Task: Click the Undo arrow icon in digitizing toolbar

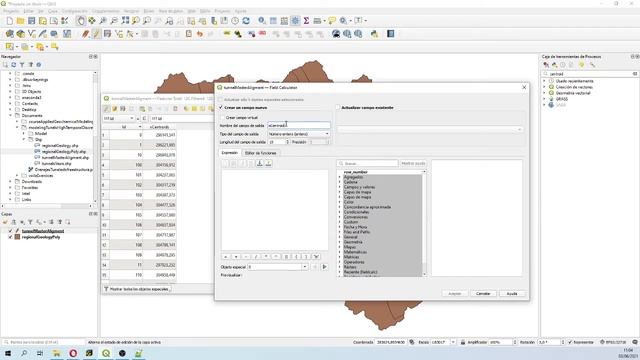Action: [200, 34]
